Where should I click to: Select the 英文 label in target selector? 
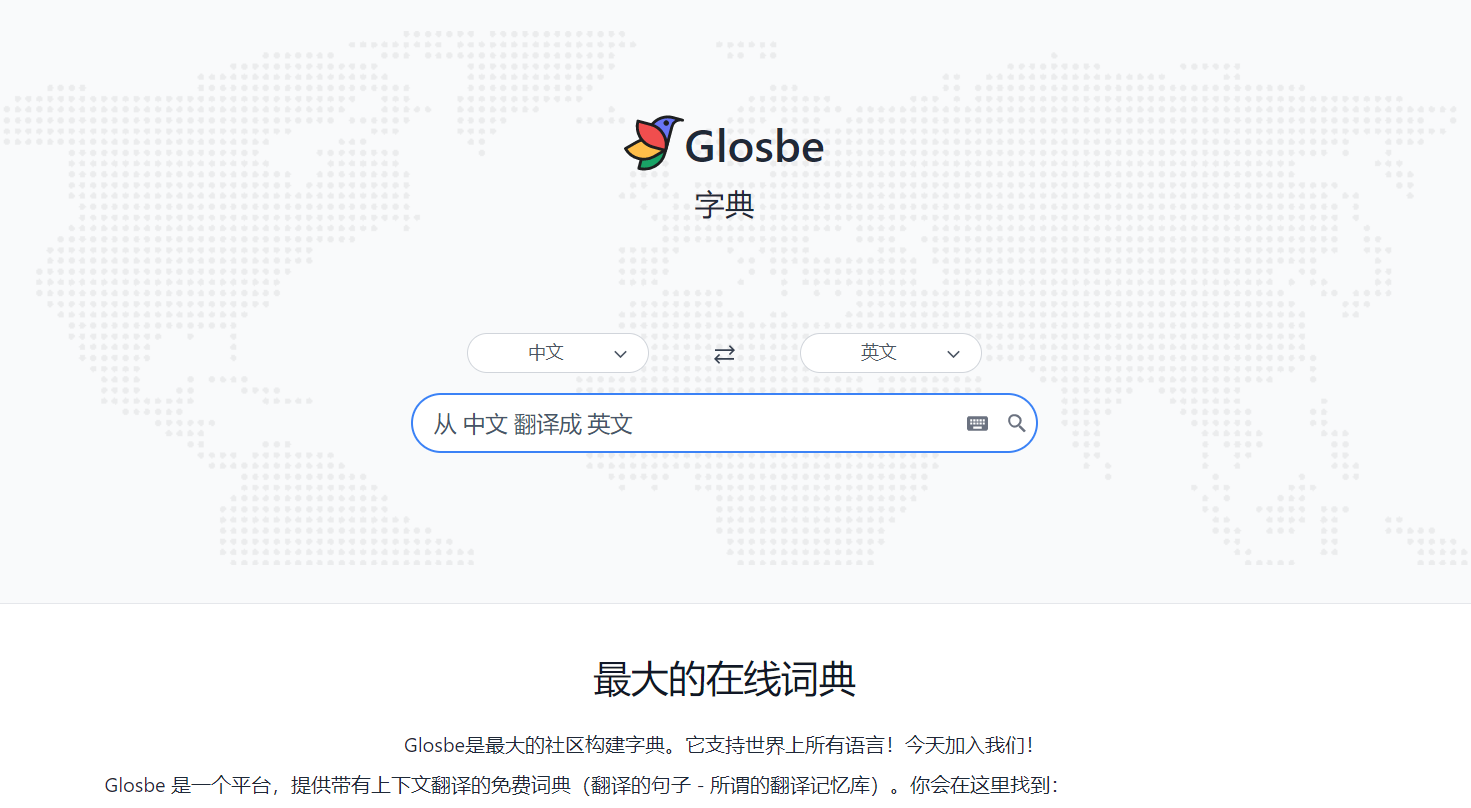tap(878, 353)
